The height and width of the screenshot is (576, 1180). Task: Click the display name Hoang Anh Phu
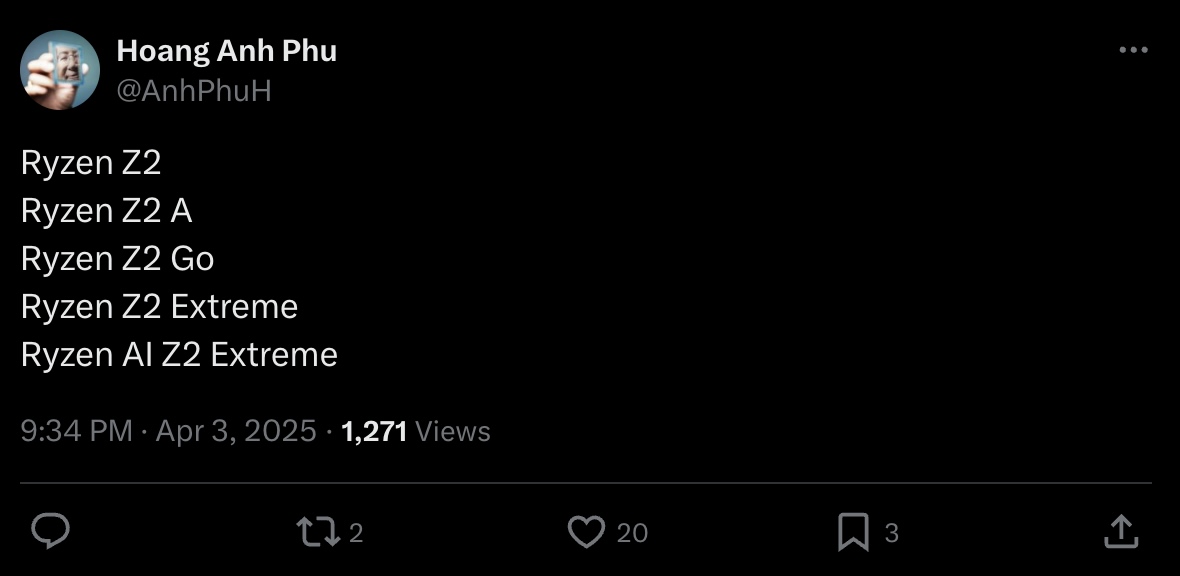coord(227,51)
